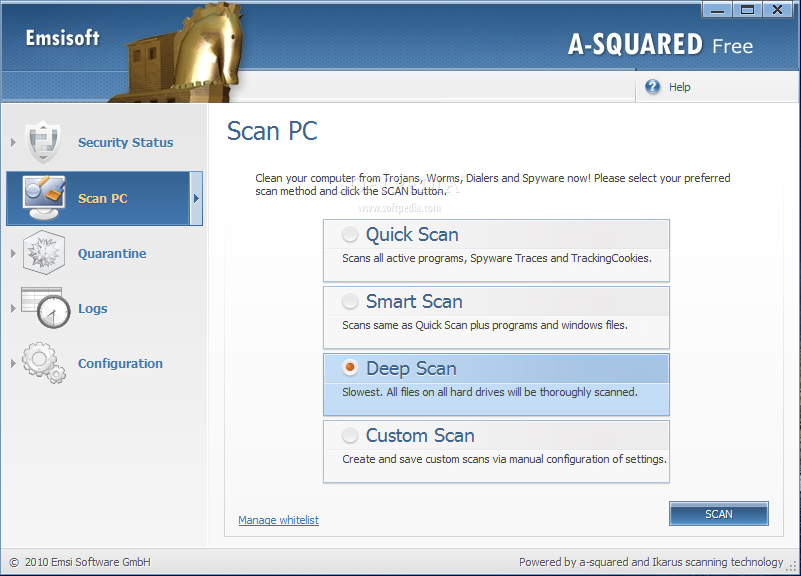801x576 pixels.
Task: Click the blue Help question mark icon
Action: [653, 87]
